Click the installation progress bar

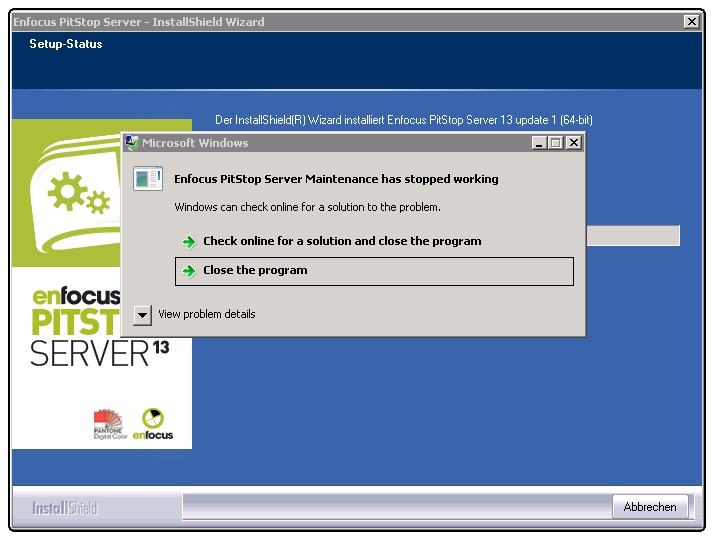pos(633,235)
